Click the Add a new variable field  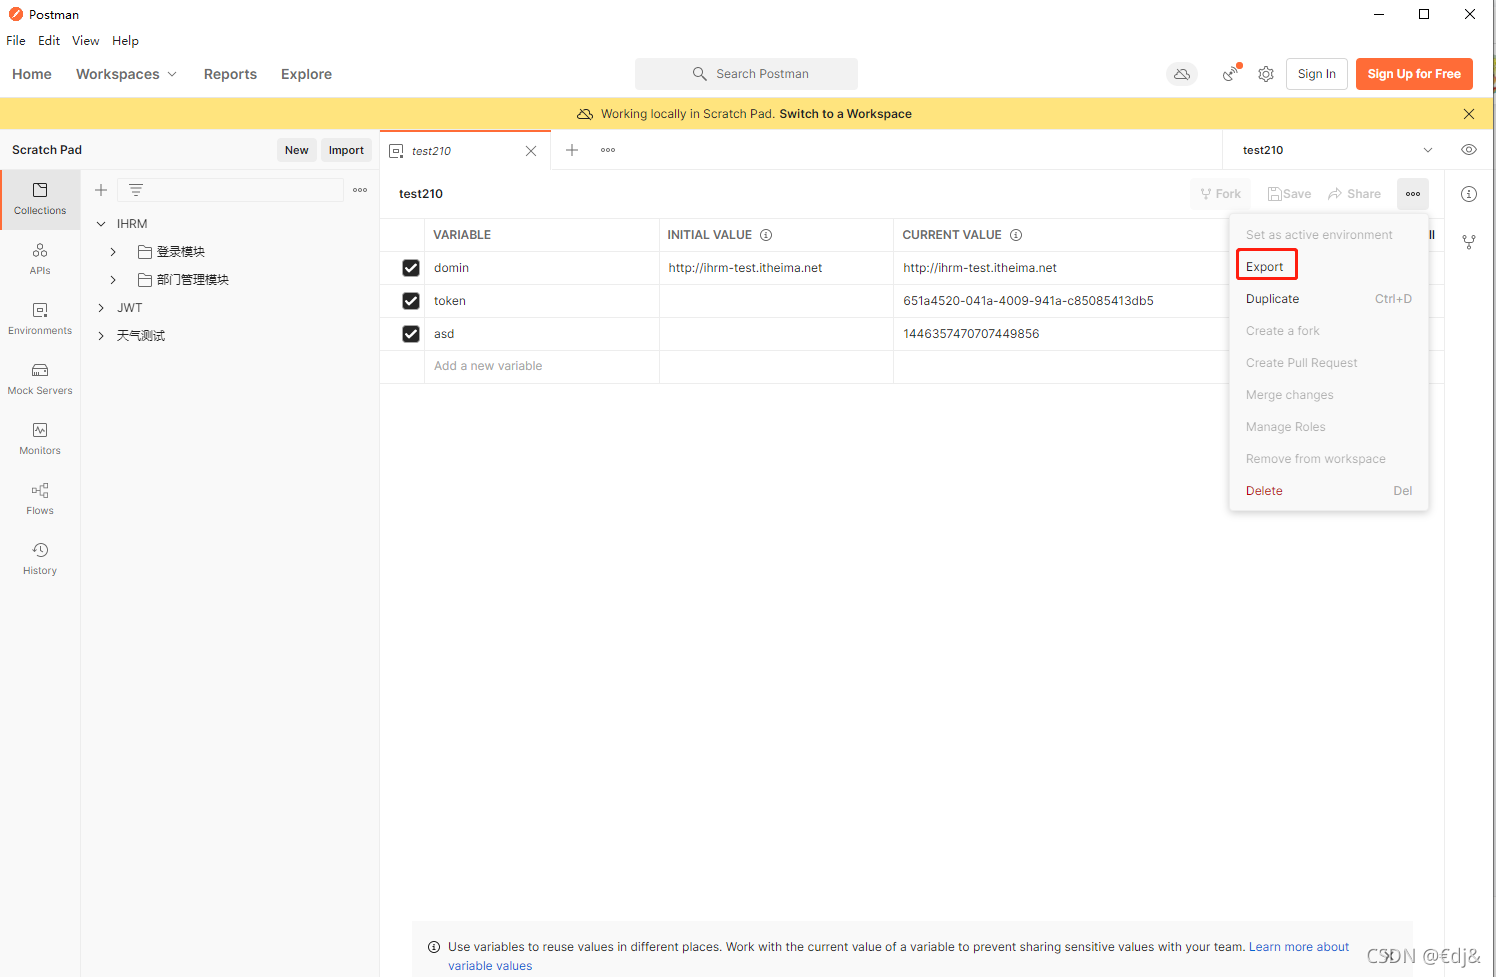coord(541,366)
